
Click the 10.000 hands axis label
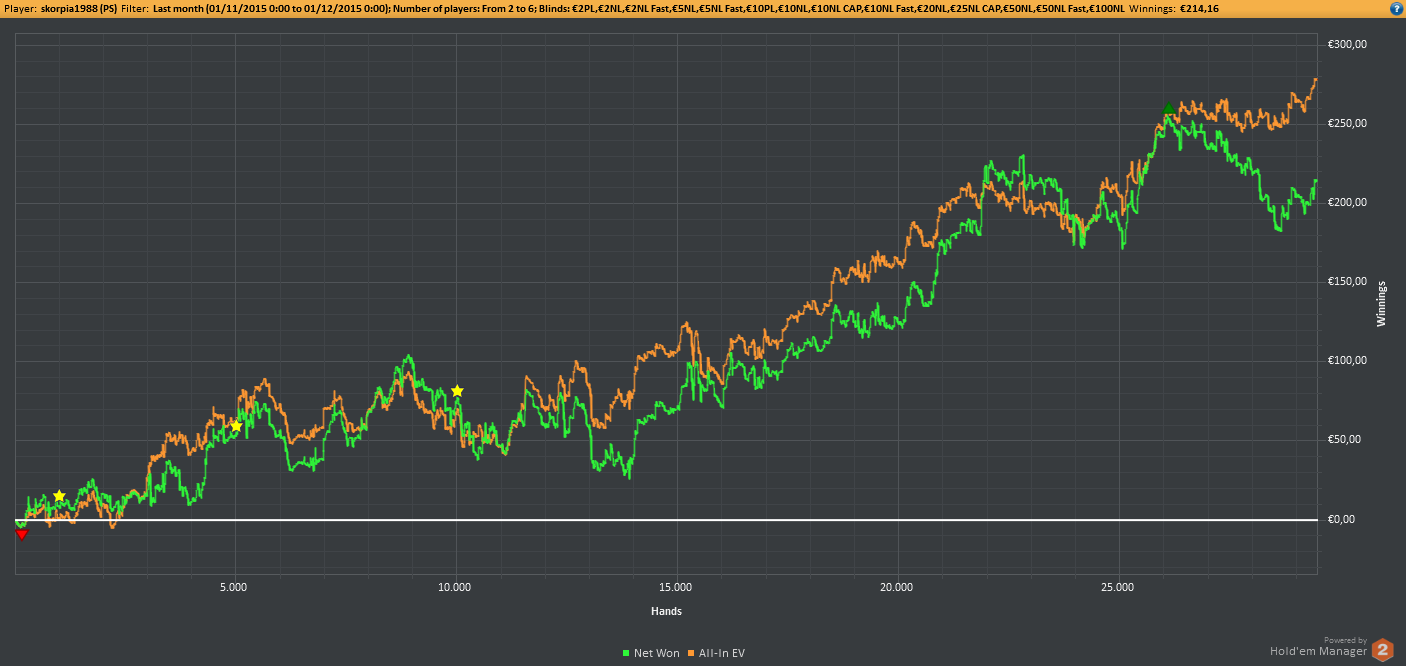point(454,587)
